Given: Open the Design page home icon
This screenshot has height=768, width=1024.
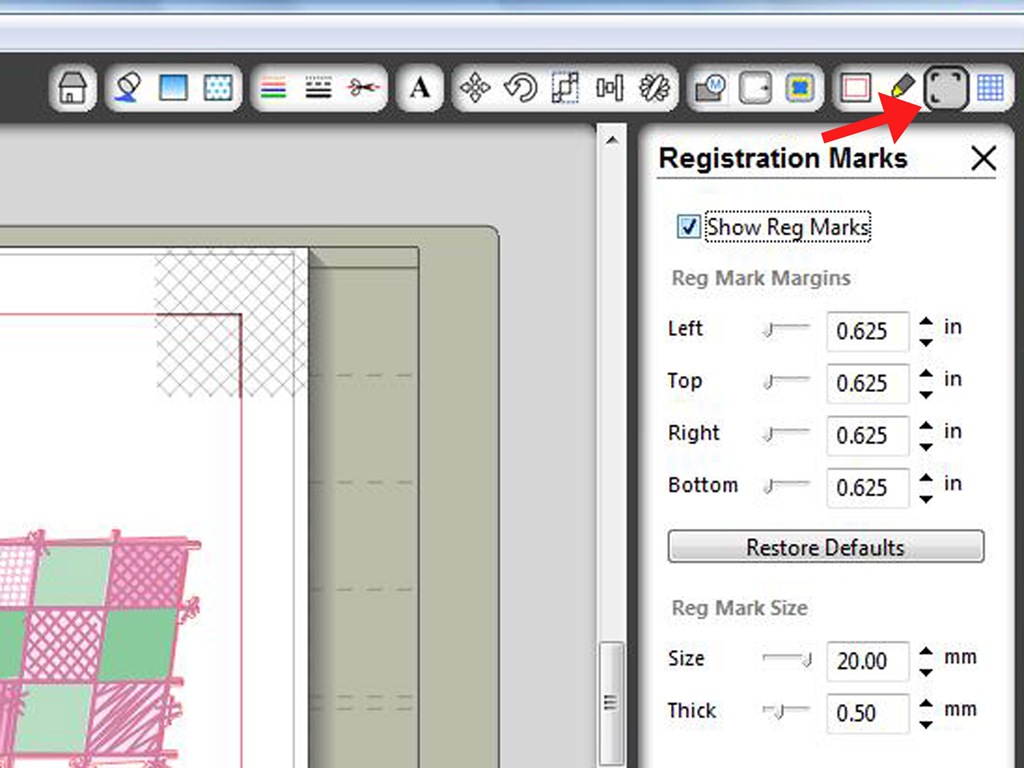Looking at the screenshot, I should [x=72, y=88].
